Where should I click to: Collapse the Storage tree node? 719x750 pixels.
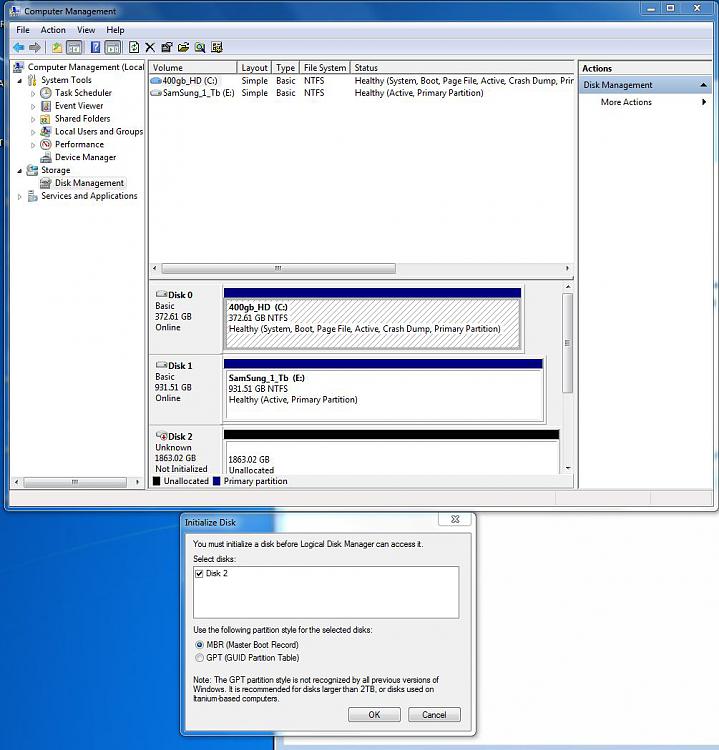(20, 171)
